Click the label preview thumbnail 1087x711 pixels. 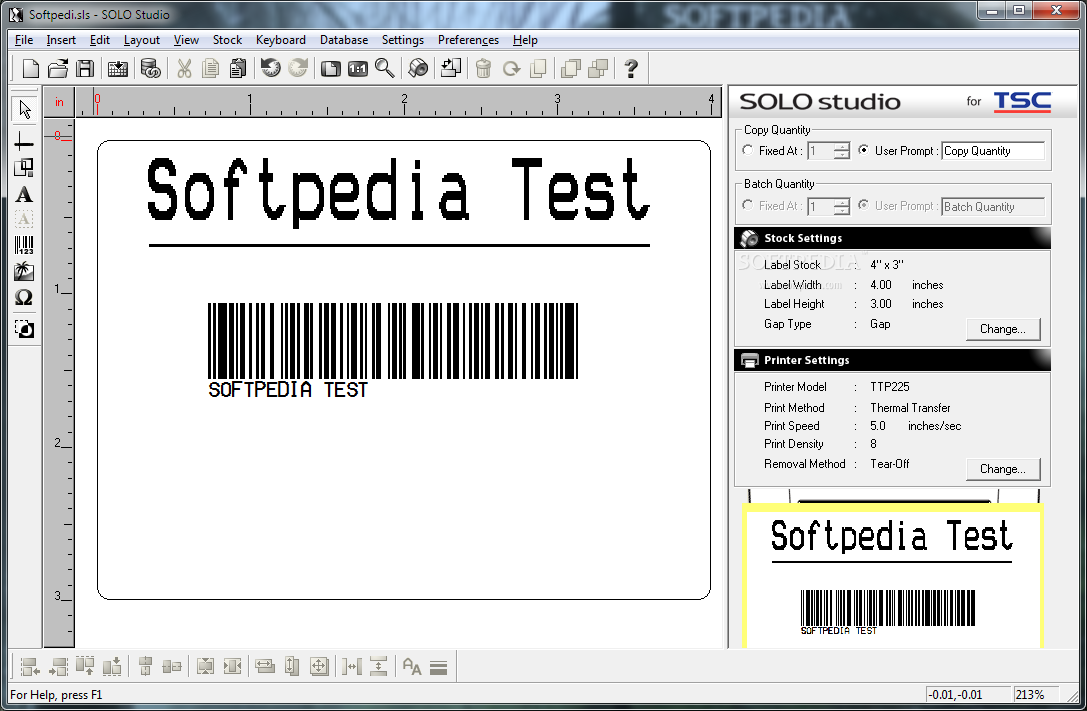[x=892, y=576]
